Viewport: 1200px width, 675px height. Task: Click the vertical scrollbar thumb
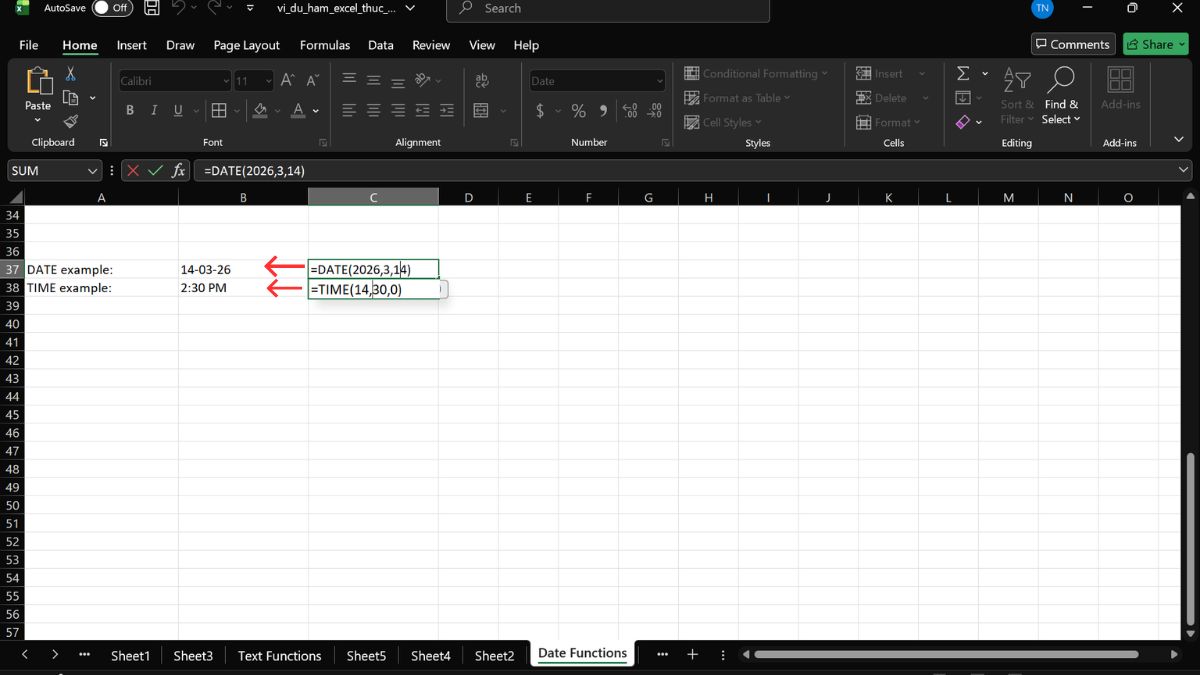point(1189,540)
